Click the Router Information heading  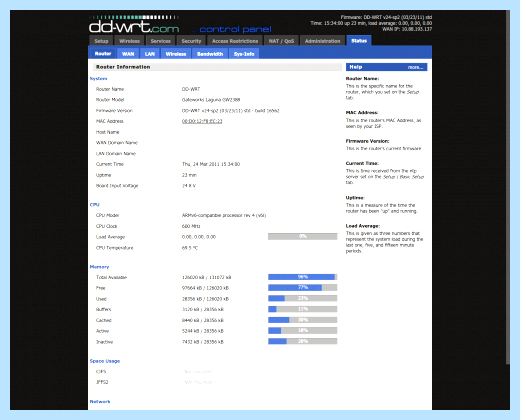tap(123, 67)
